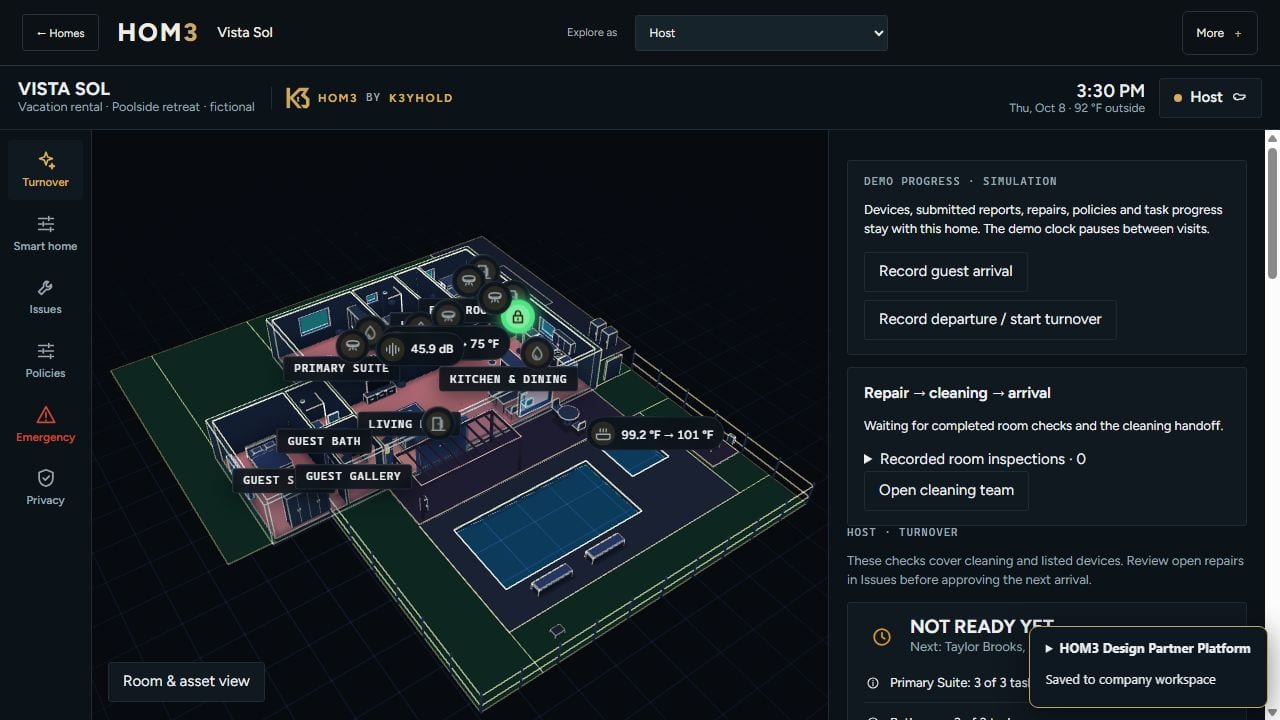This screenshot has width=1280, height=720.
Task: Select the Kitchen & Dining room label
Action: [x=508, y=379]
